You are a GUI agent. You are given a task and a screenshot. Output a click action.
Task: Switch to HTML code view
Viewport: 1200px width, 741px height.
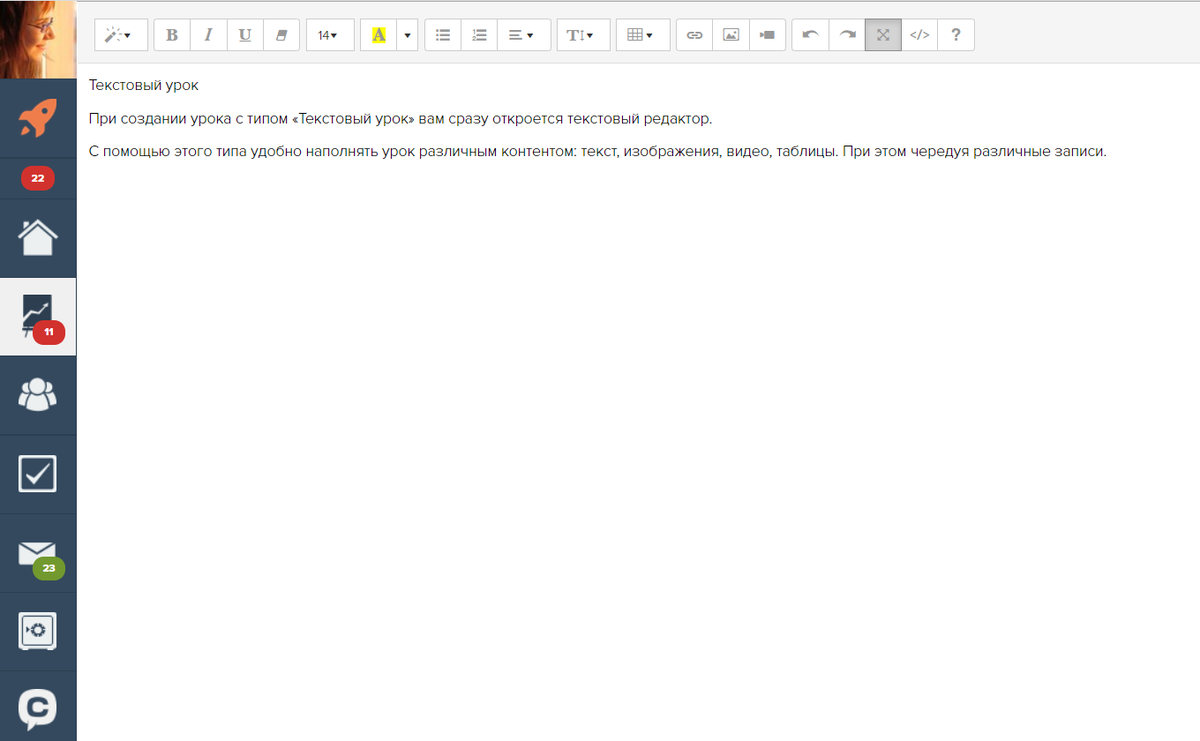[919, 35]
